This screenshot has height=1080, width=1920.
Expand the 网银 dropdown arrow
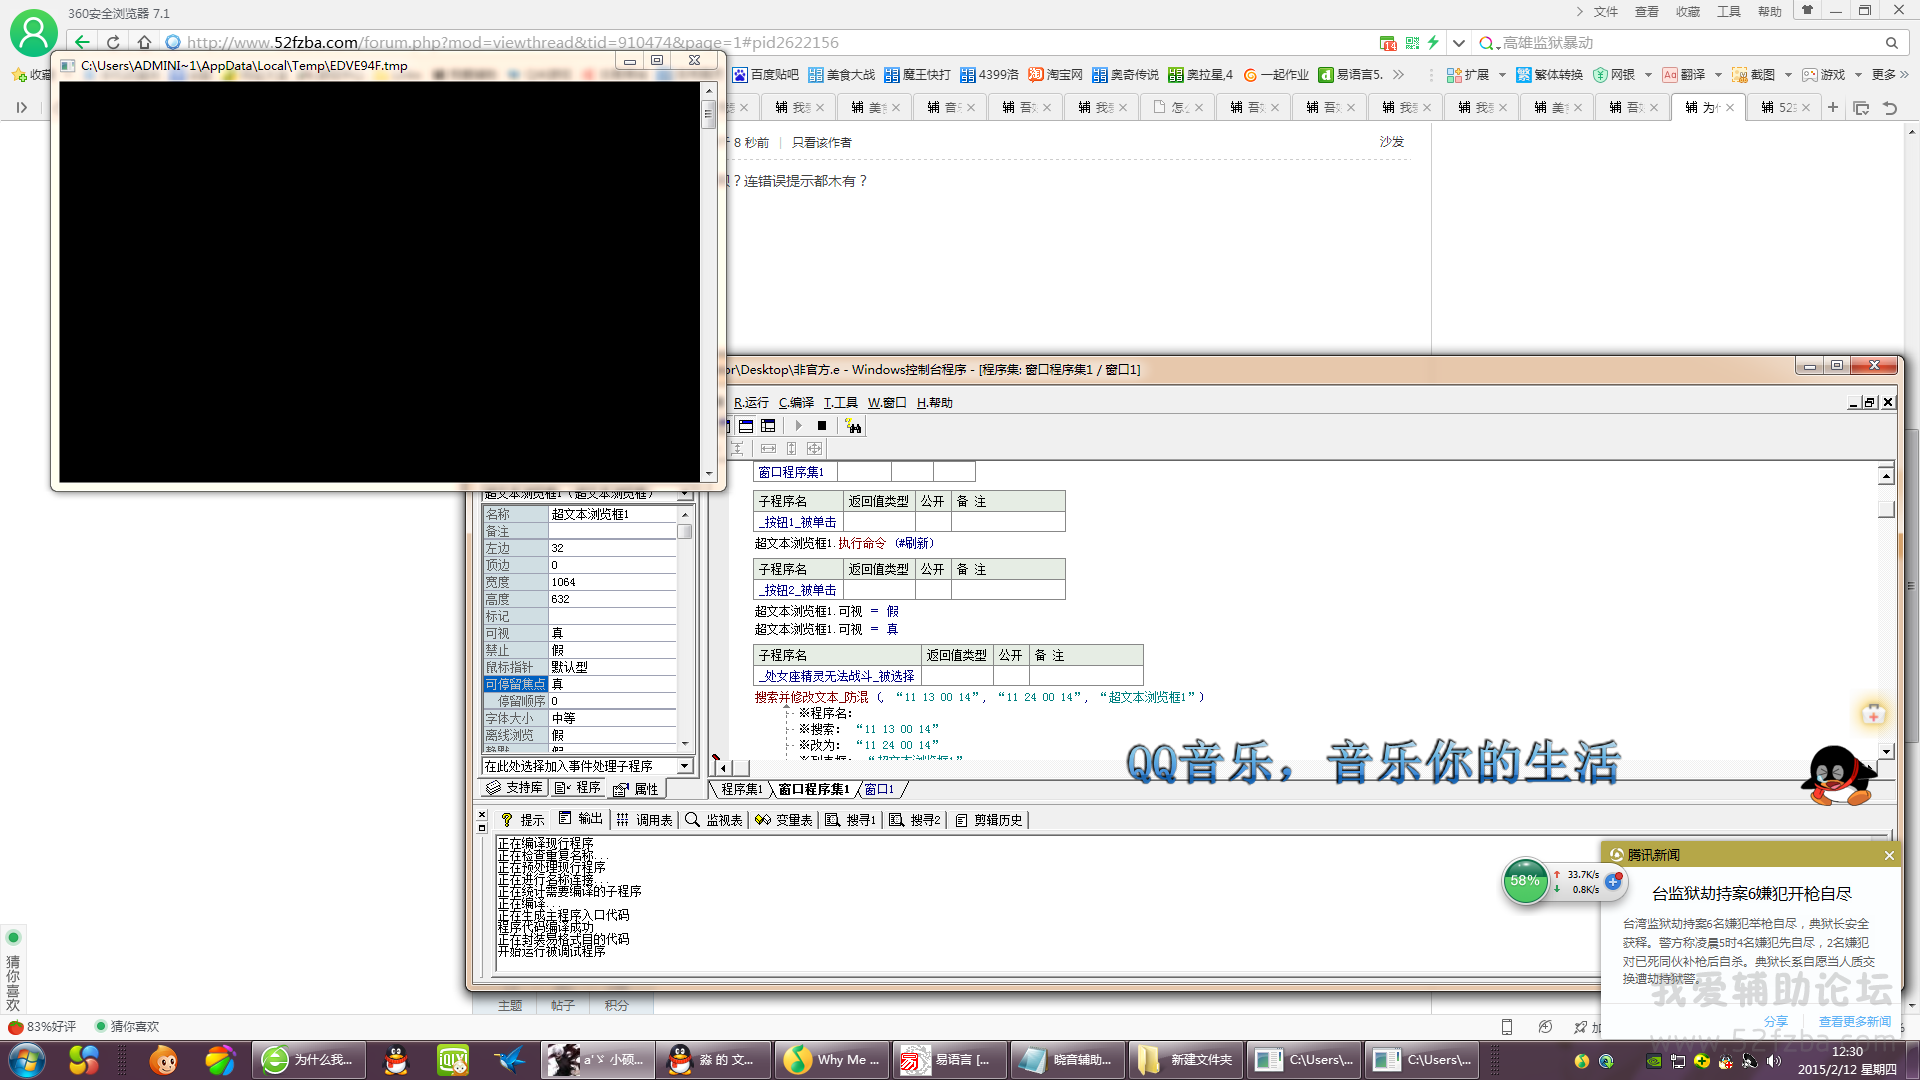tap(1648, 75)
